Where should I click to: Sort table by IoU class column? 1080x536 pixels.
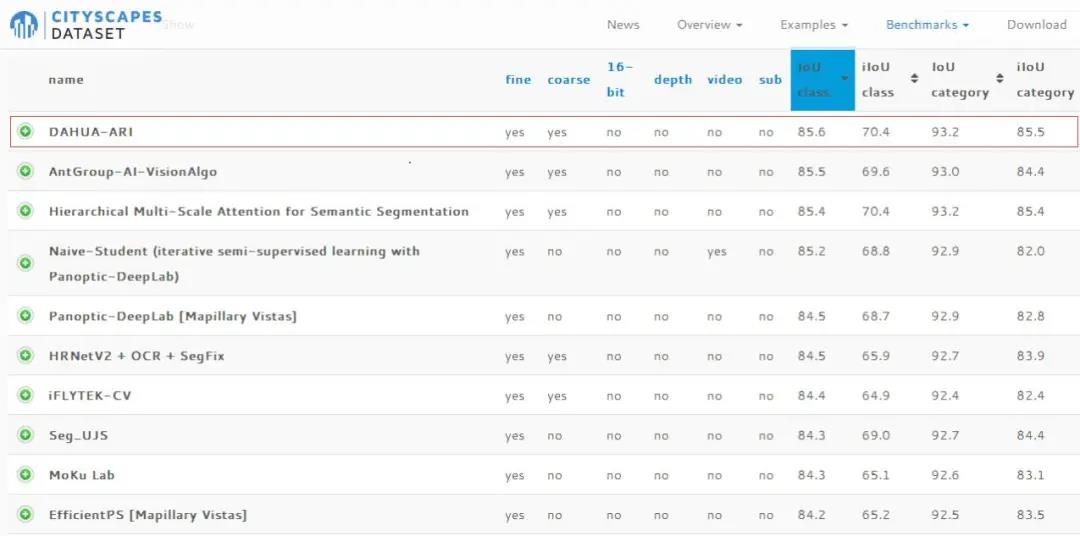[x=822, y=79]
